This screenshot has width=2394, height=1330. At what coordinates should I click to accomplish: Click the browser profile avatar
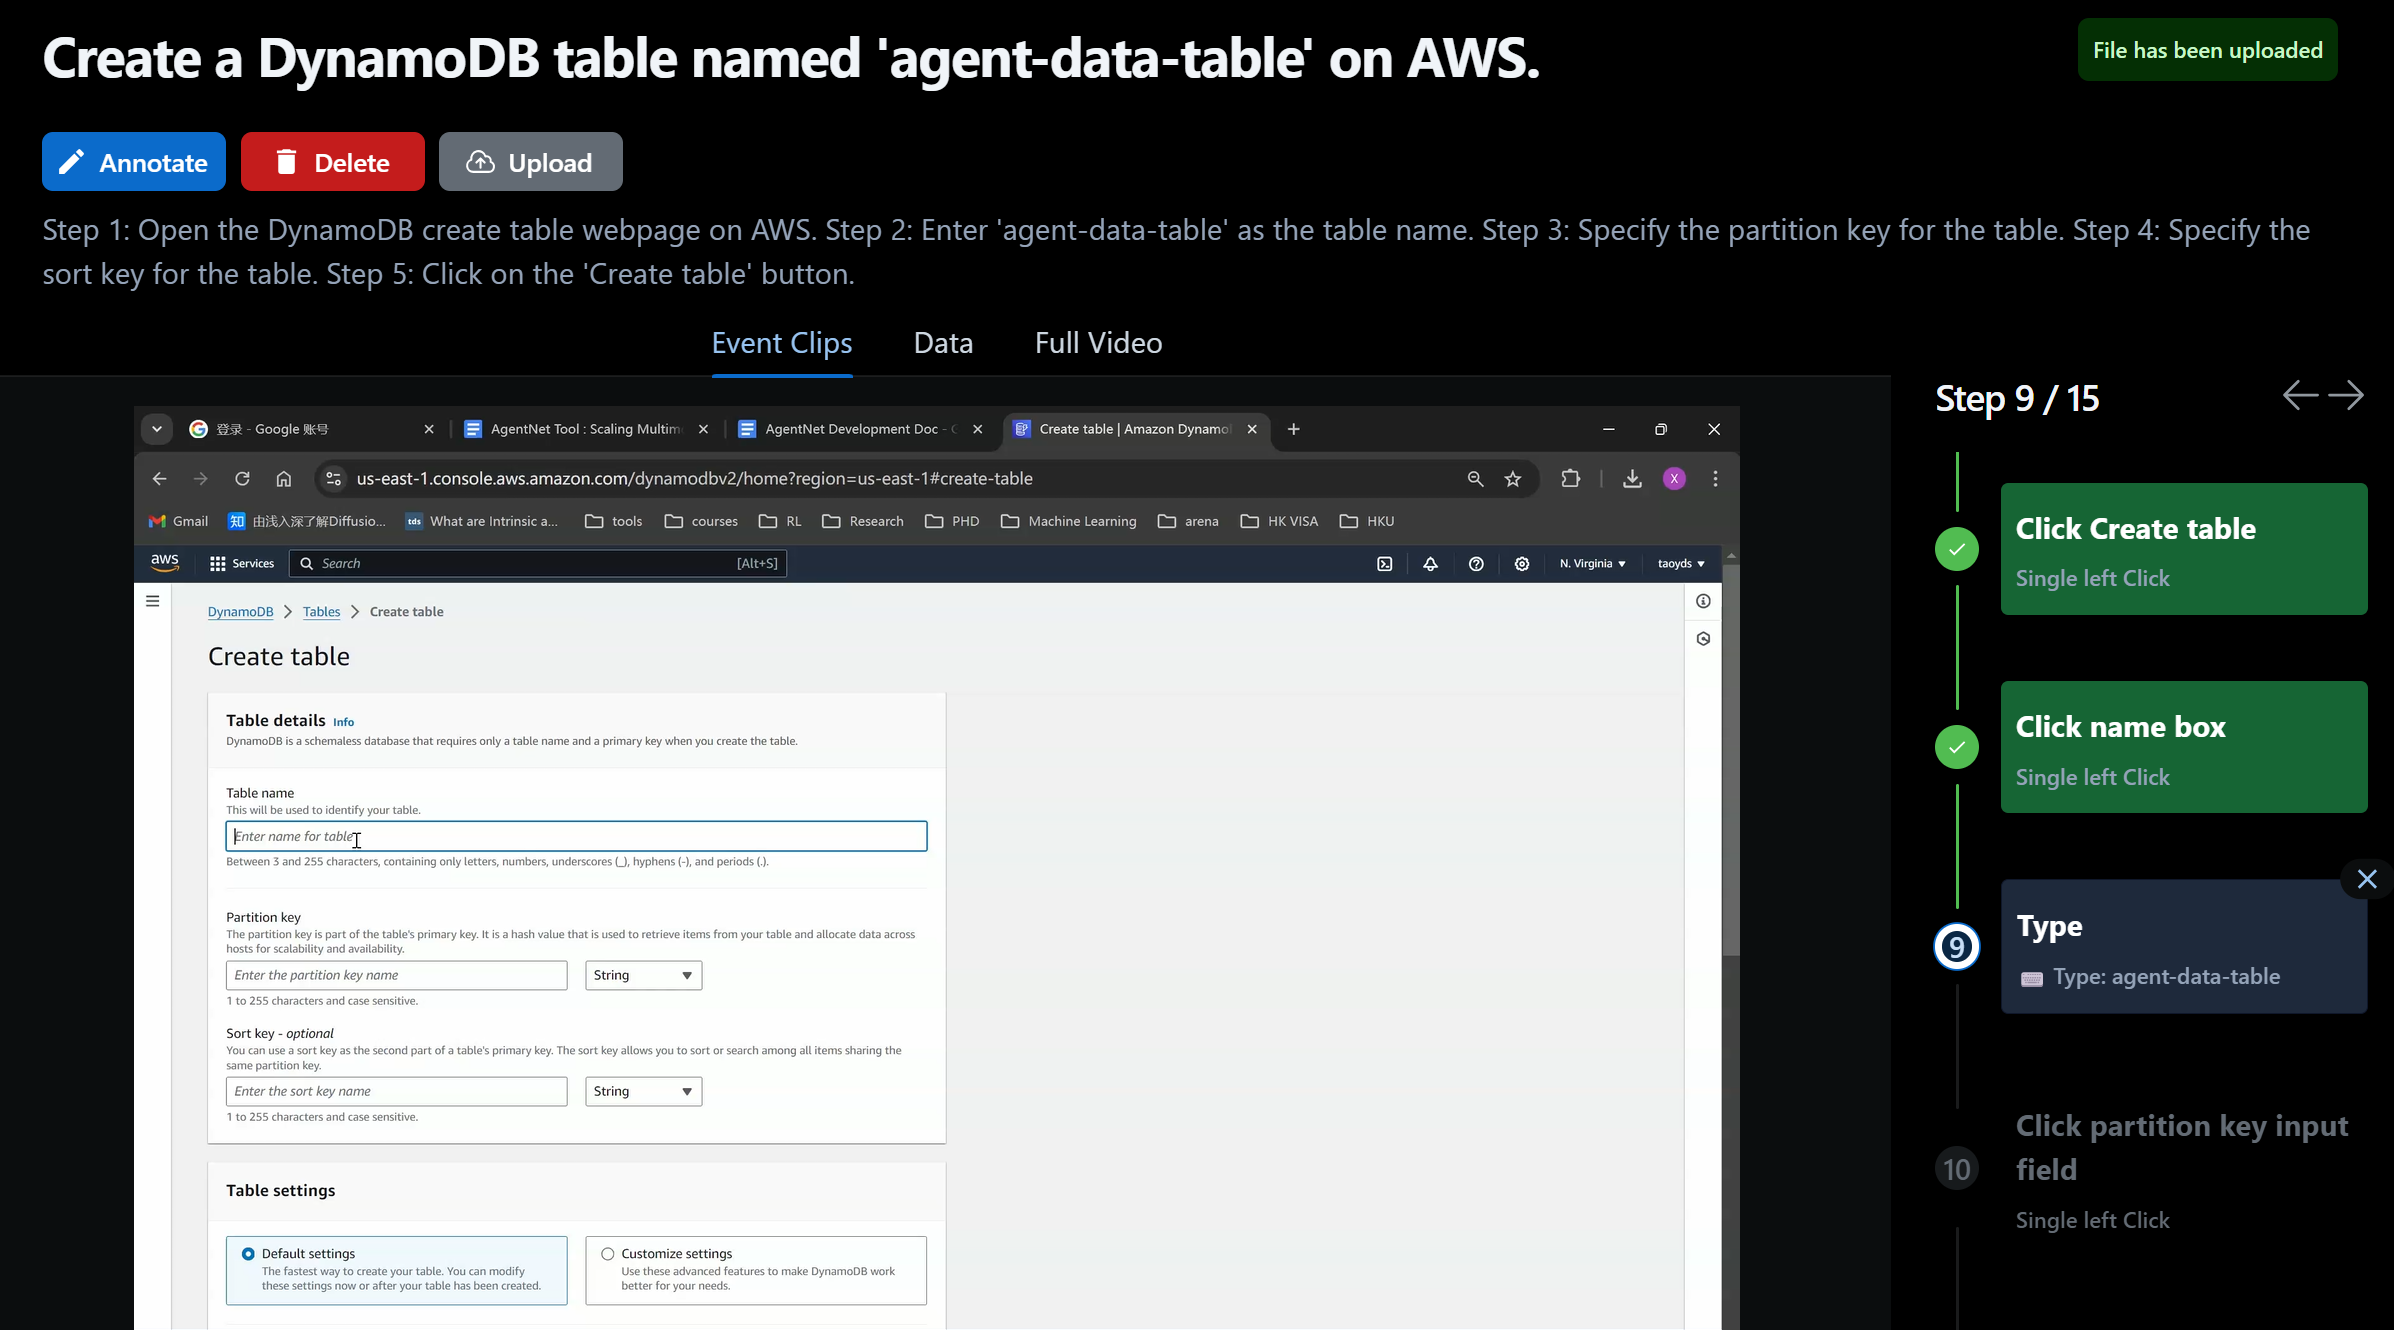point(1674,479)
